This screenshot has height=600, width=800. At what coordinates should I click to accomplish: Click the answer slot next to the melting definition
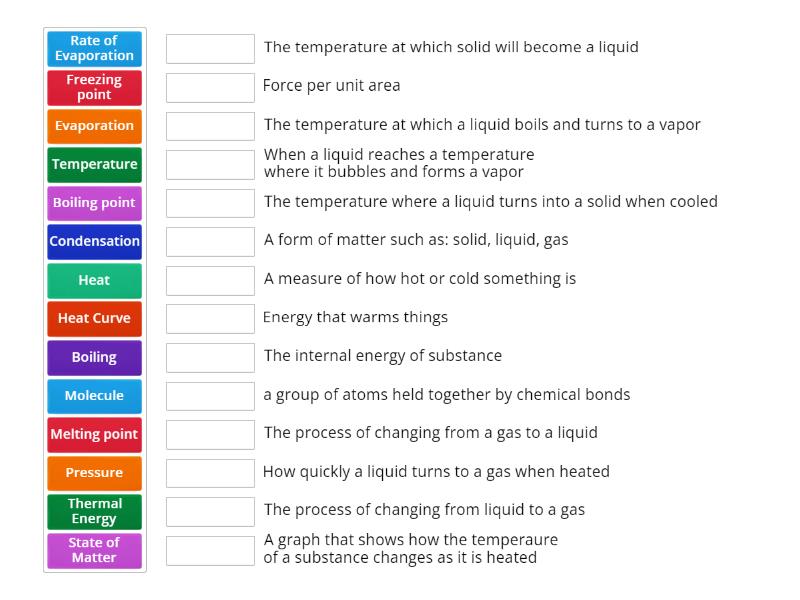click(x=210, y=48)
